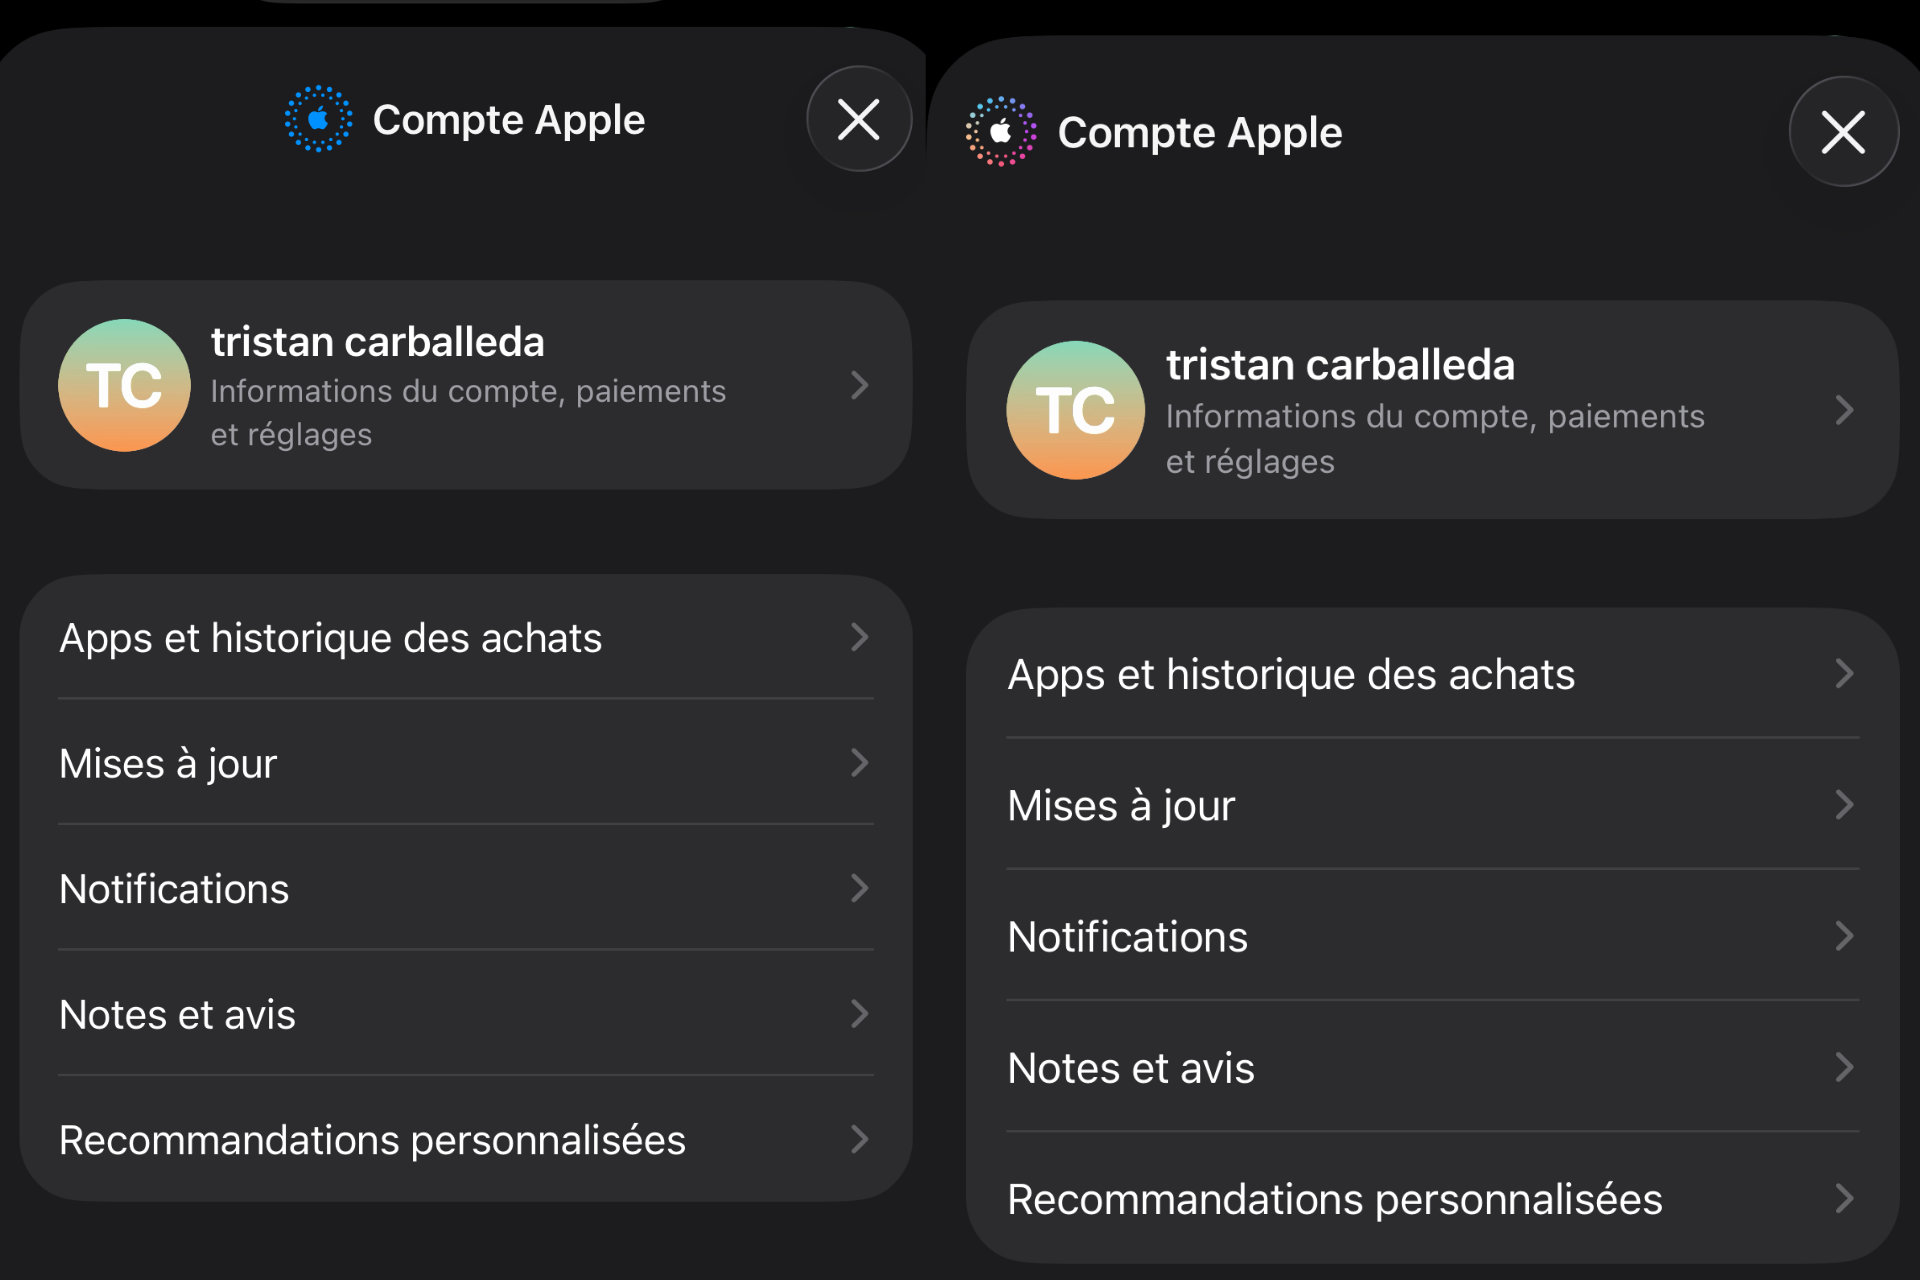The width and height of the screenshot is (1920, 1280).
Task: Expand Recommandations personnalisées in the left panel
Action: pos(373,1140)
